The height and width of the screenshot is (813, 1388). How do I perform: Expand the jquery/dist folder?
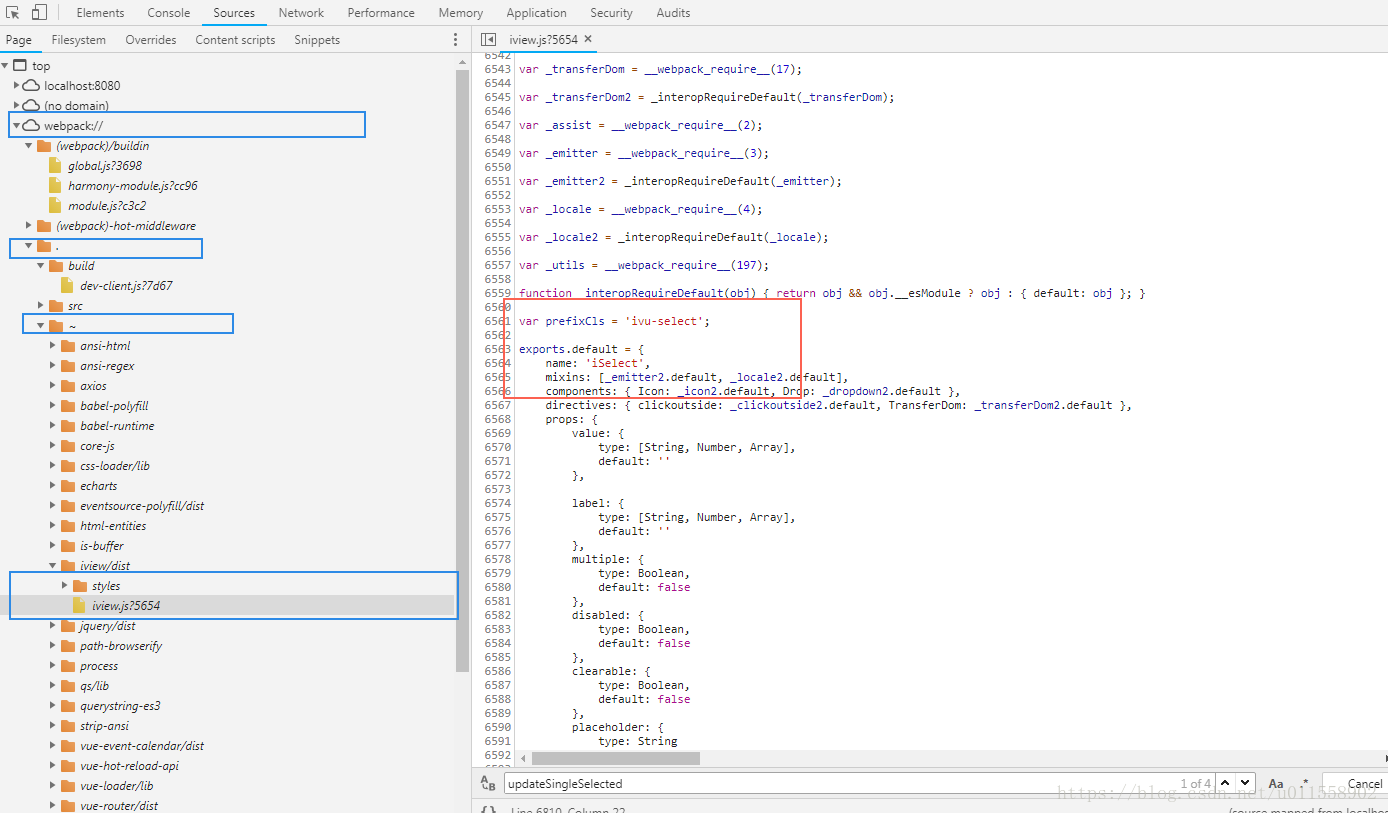53,626
